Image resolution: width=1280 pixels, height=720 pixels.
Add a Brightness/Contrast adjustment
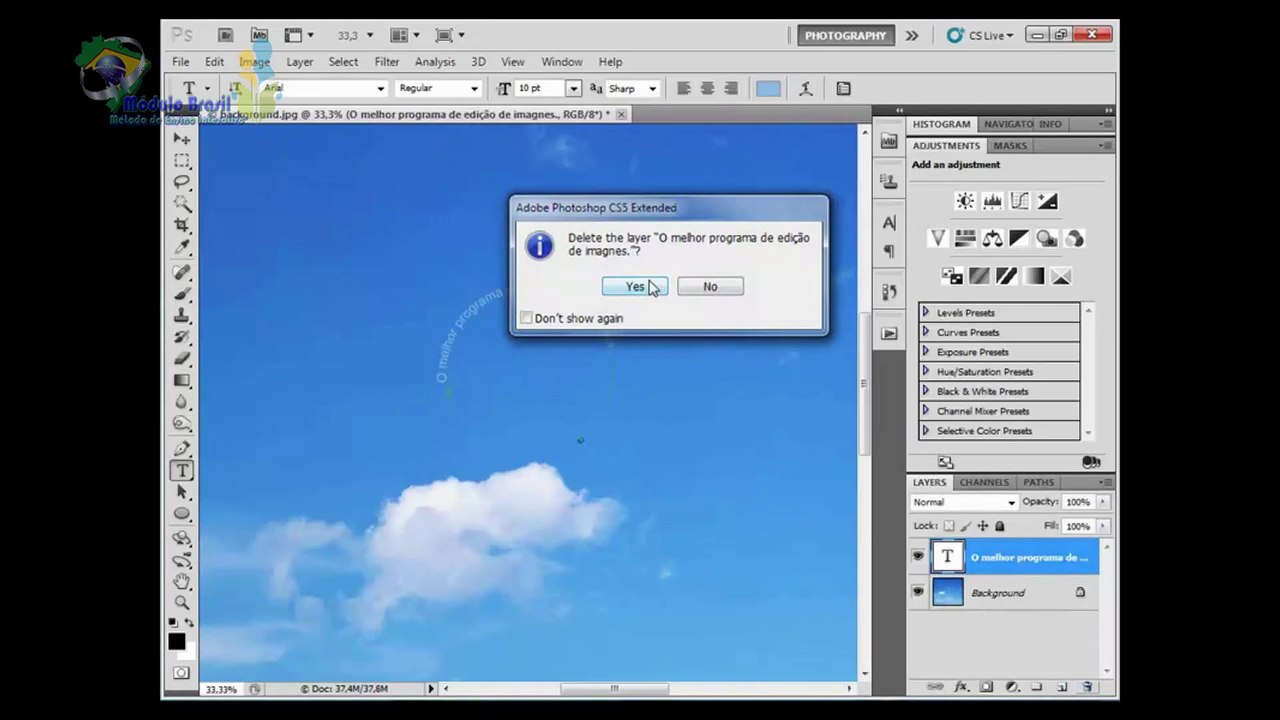click(x=965, y=201)
